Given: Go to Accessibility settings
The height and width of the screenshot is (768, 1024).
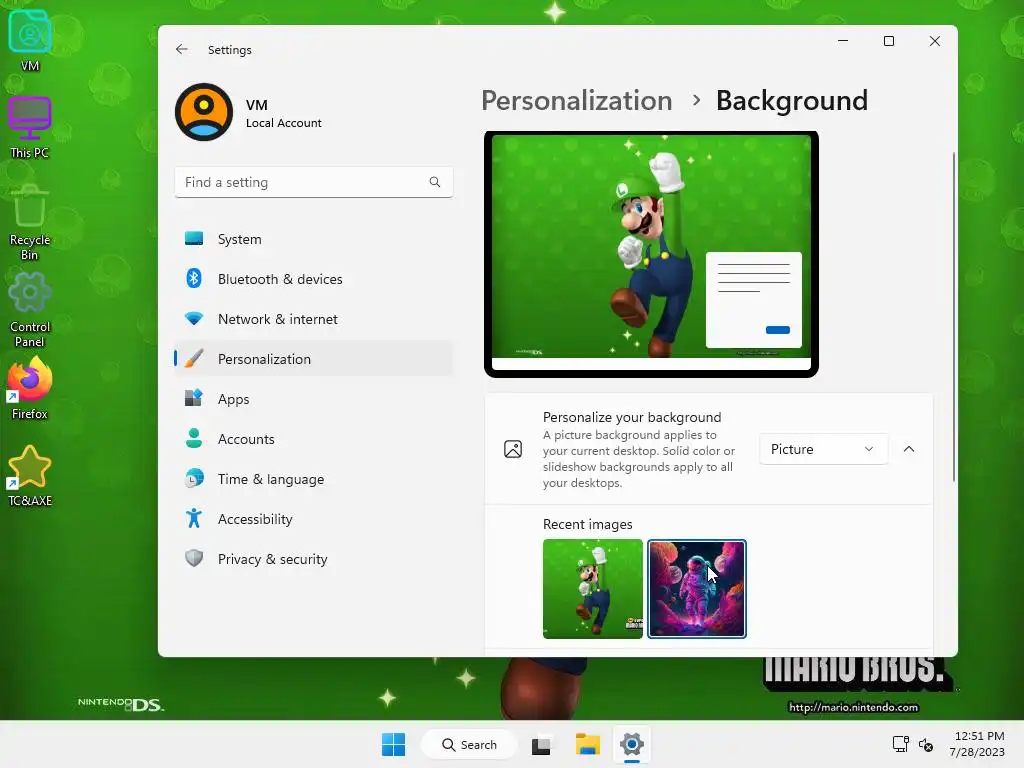Looking at the screenshot, I should tap(313, 519).
